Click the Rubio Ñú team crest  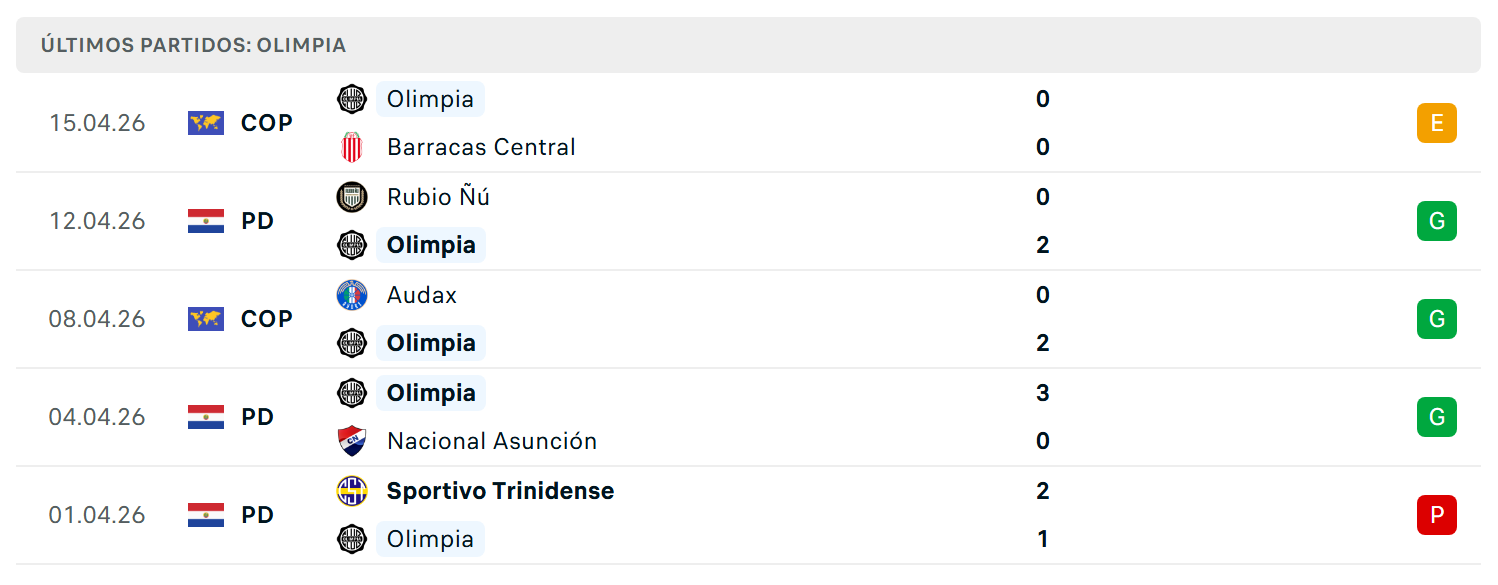(x=352, y=197)
